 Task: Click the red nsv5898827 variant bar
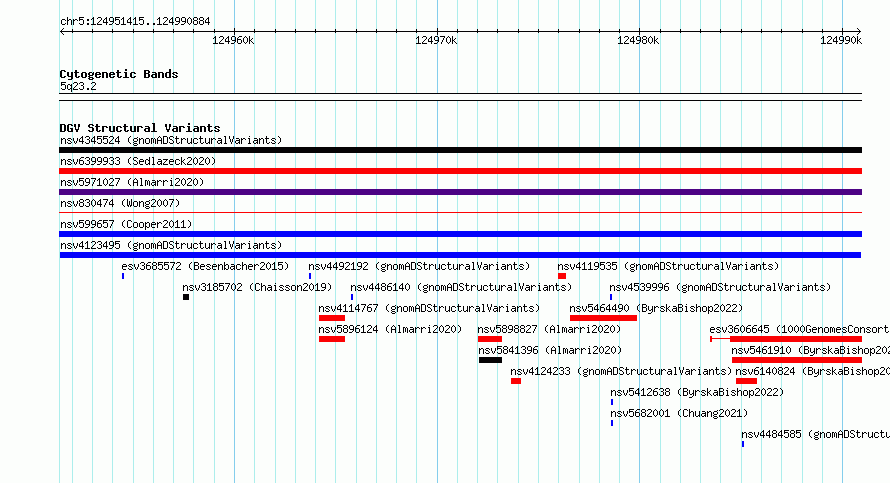(x=490, y=339)
